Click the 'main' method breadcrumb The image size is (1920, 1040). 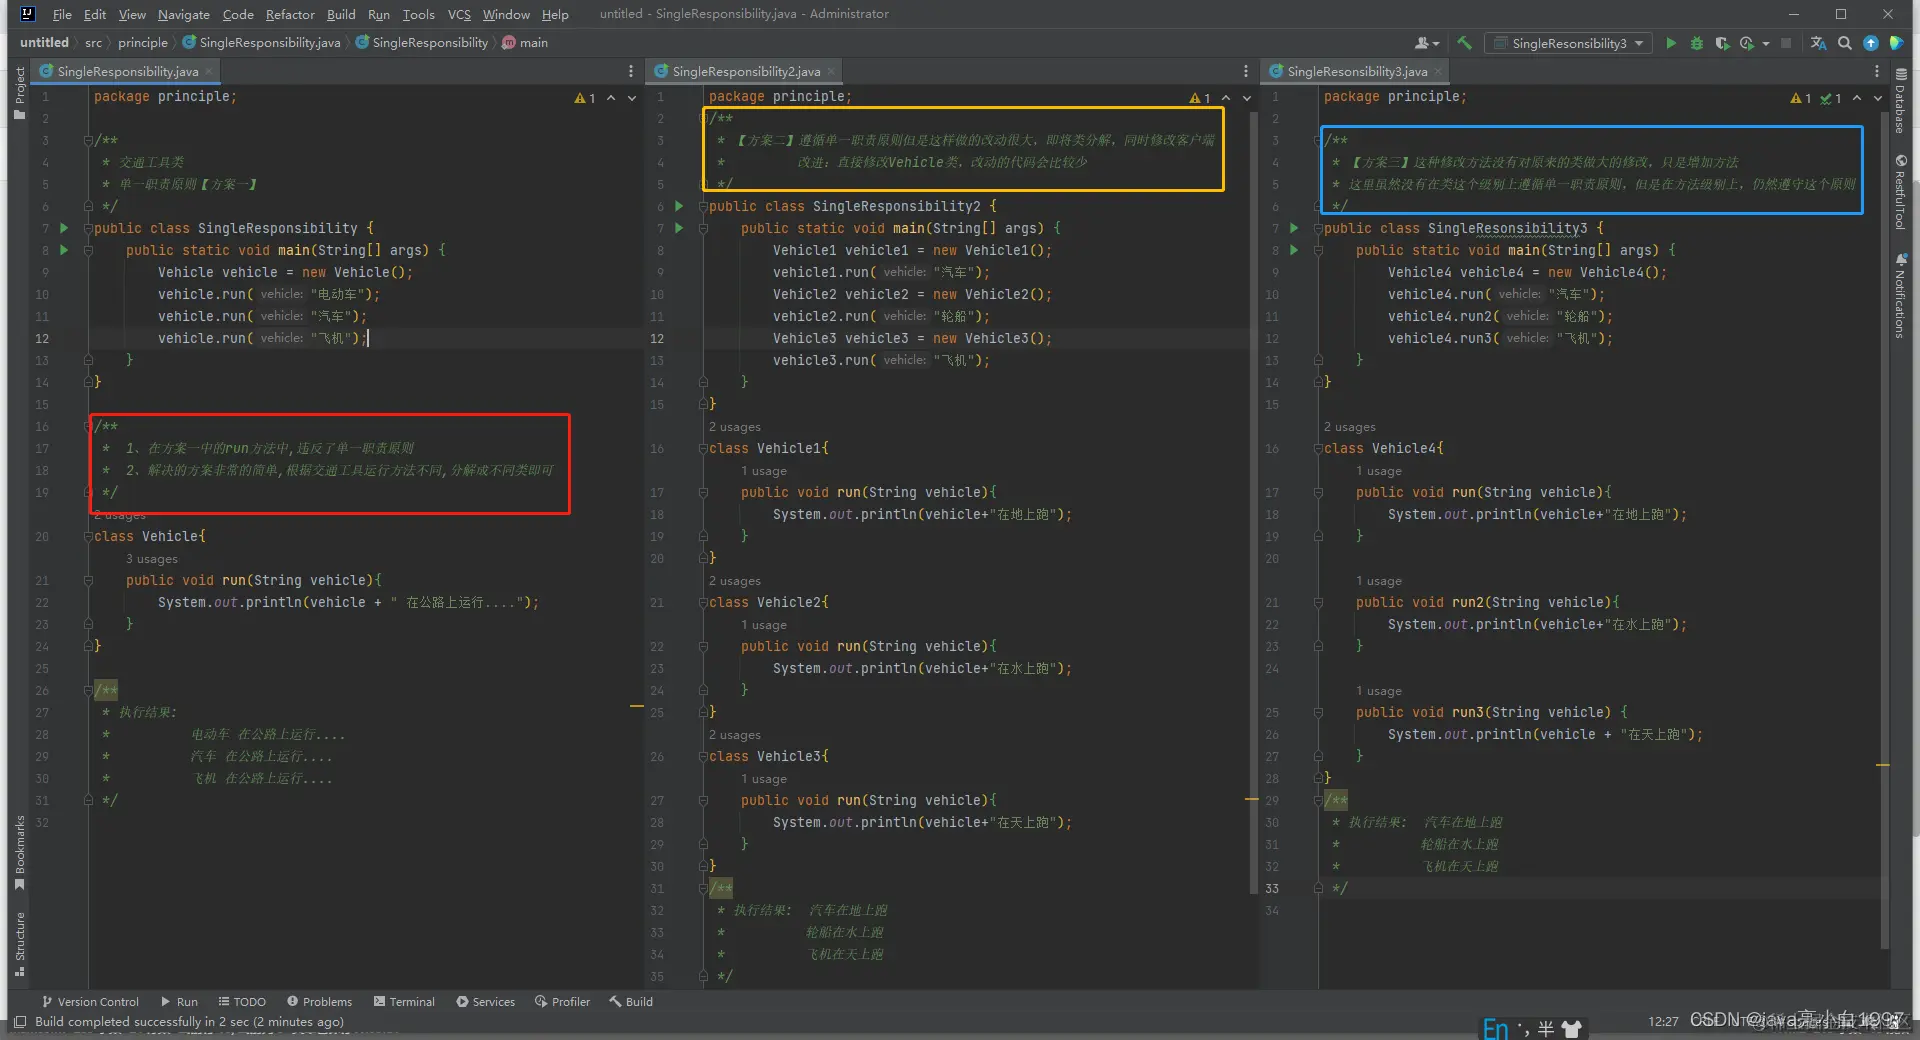(525, 43)
